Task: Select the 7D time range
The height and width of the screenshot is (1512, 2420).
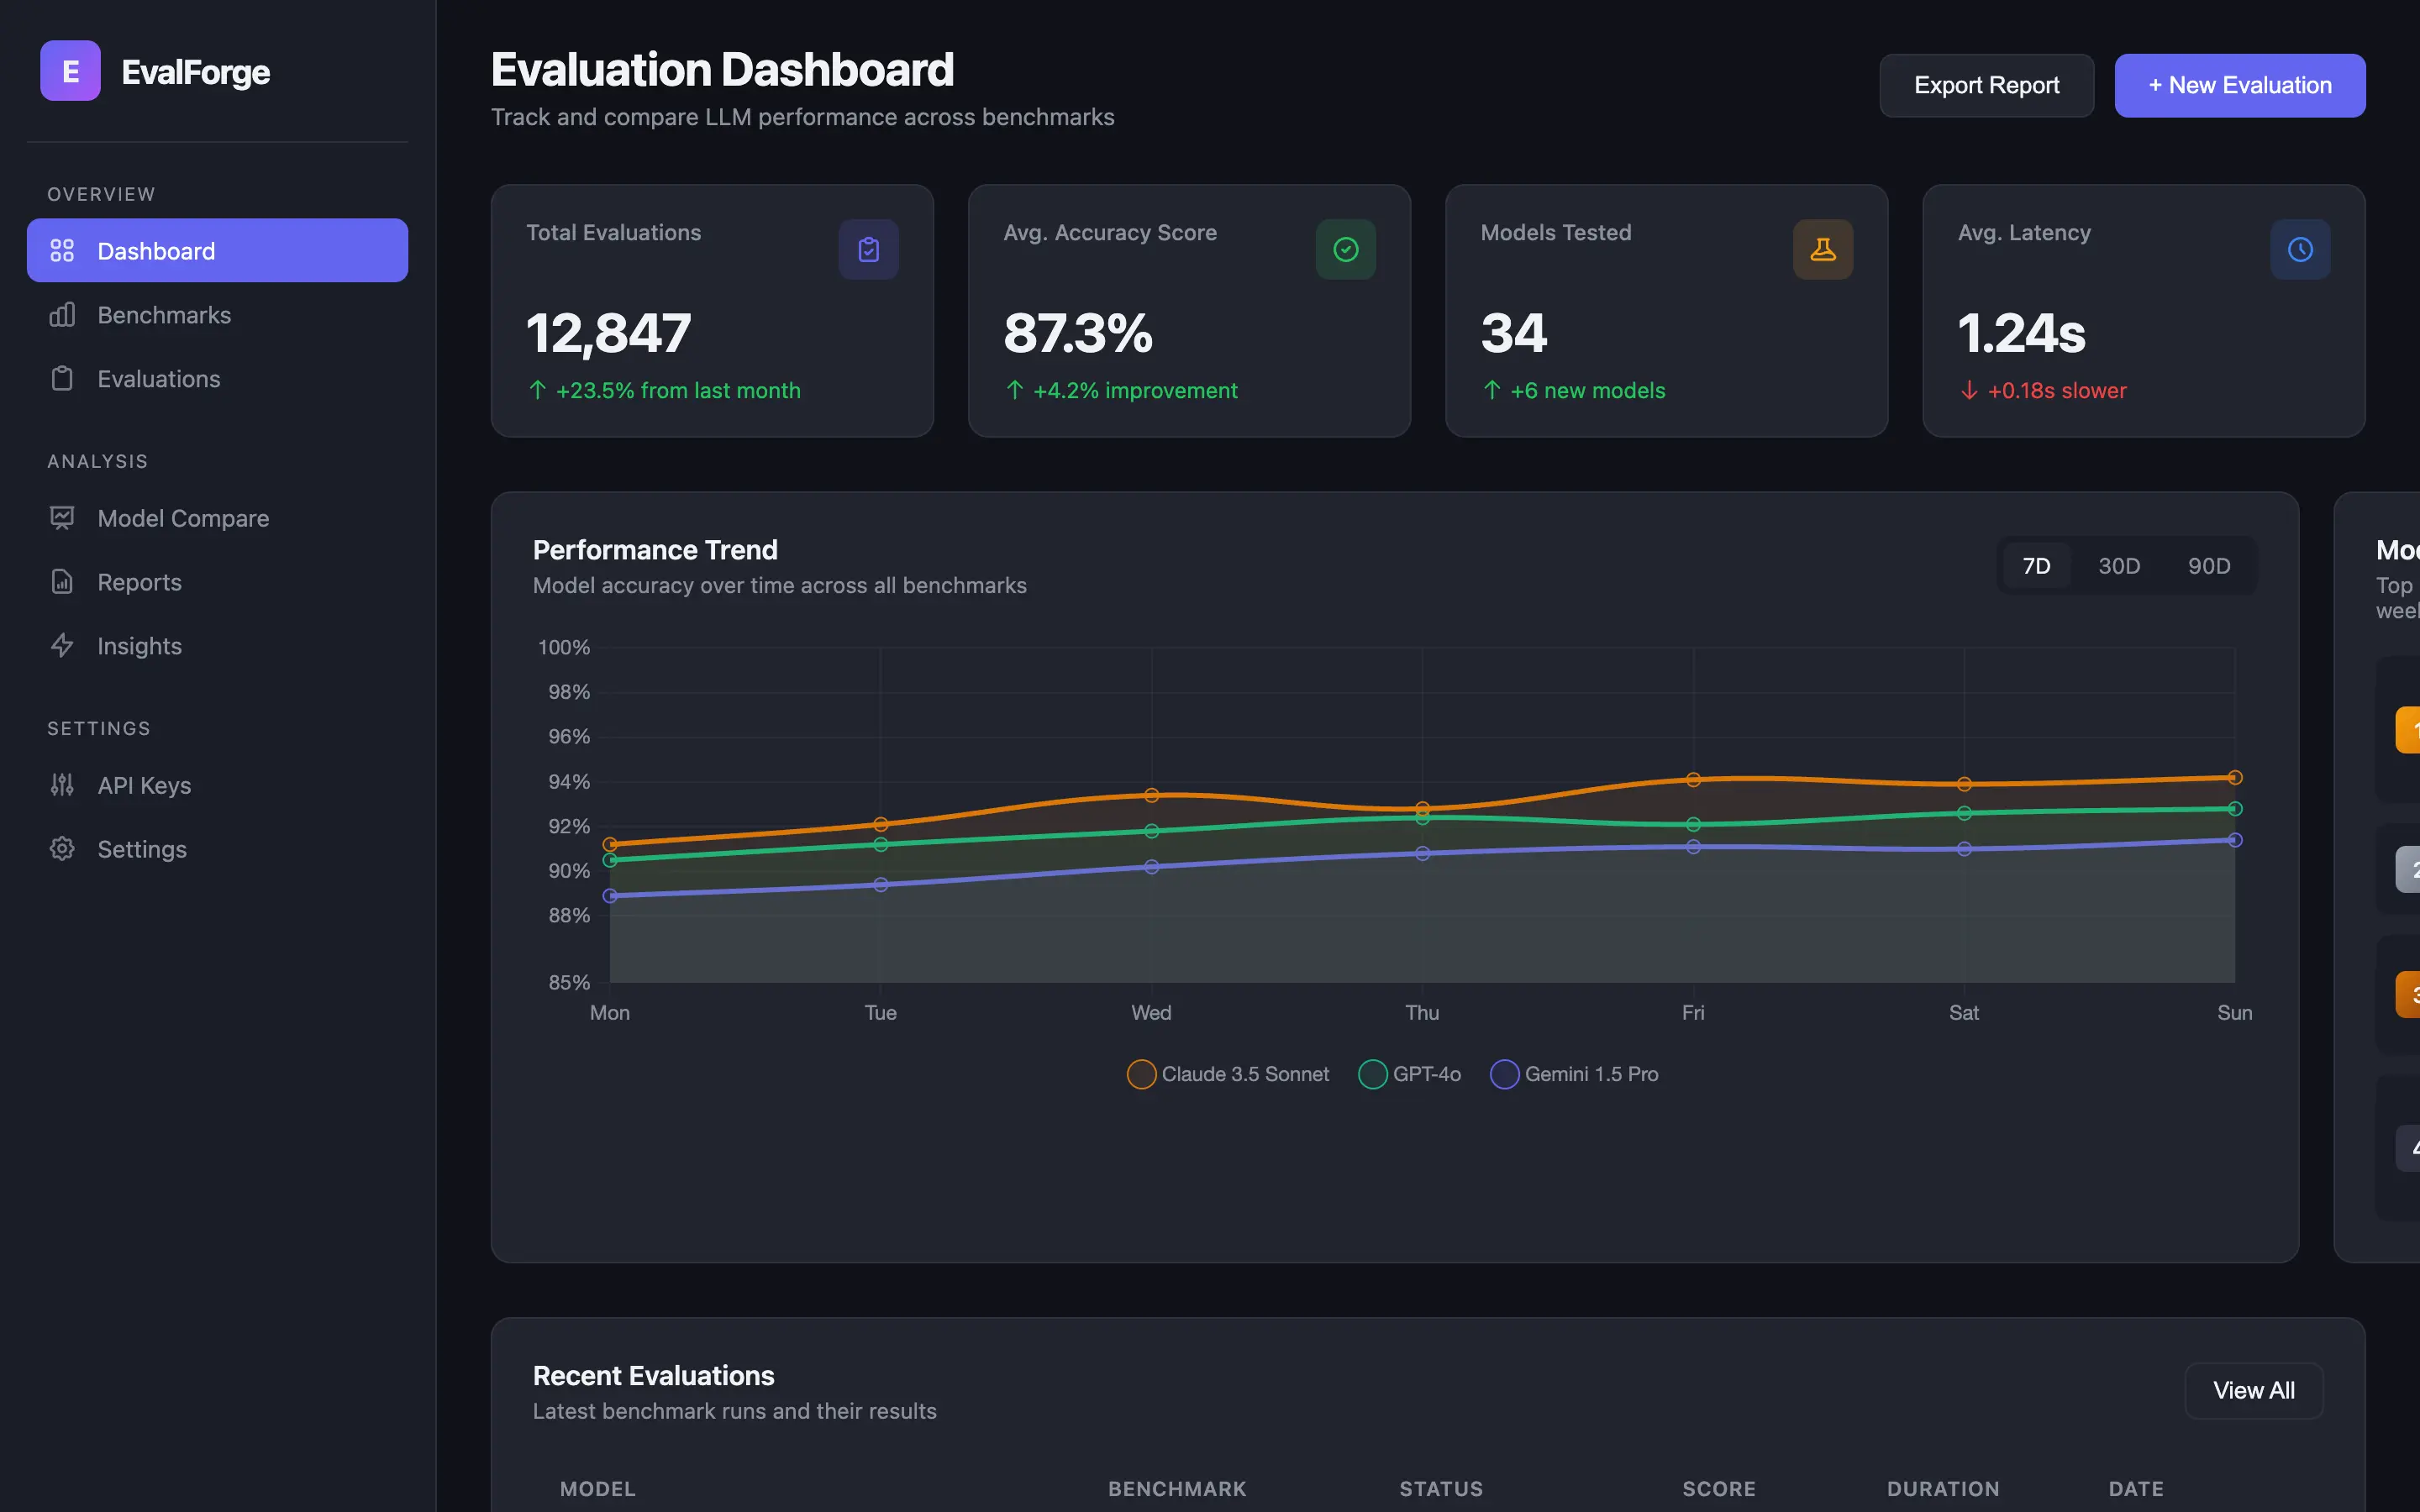Action: tap(2036, 566)
